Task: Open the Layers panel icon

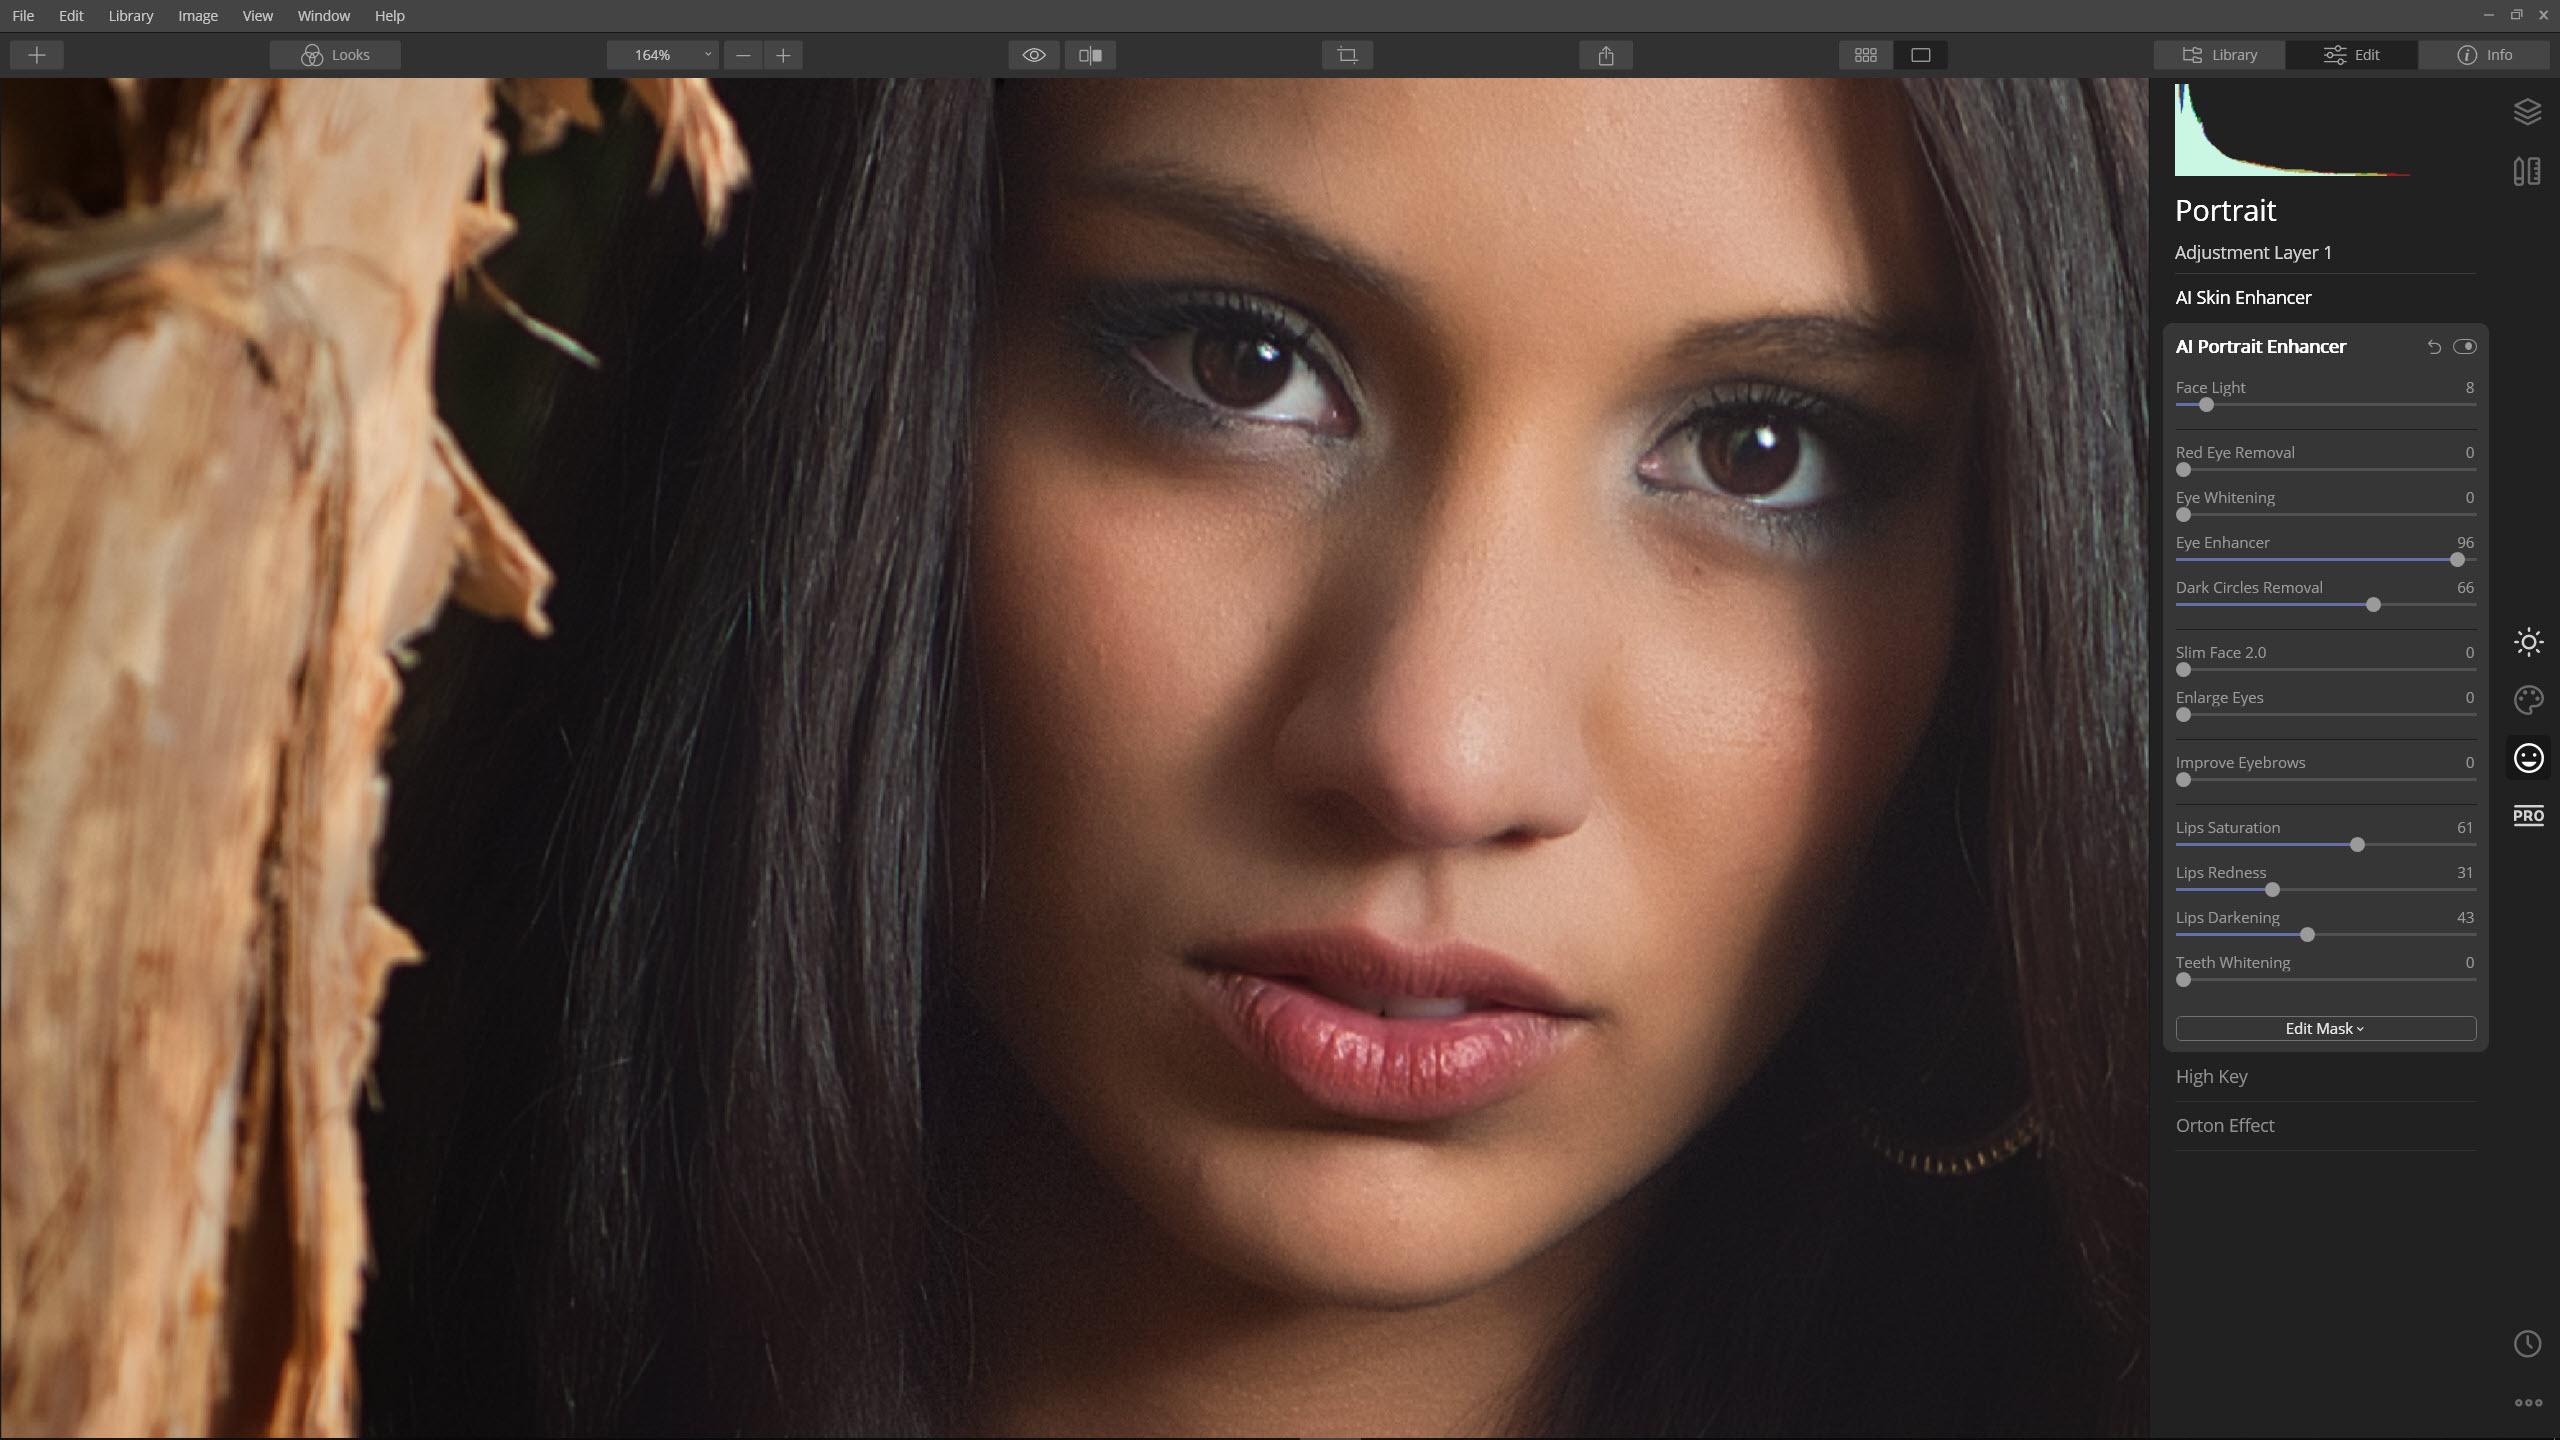Action: (2527, 112)
